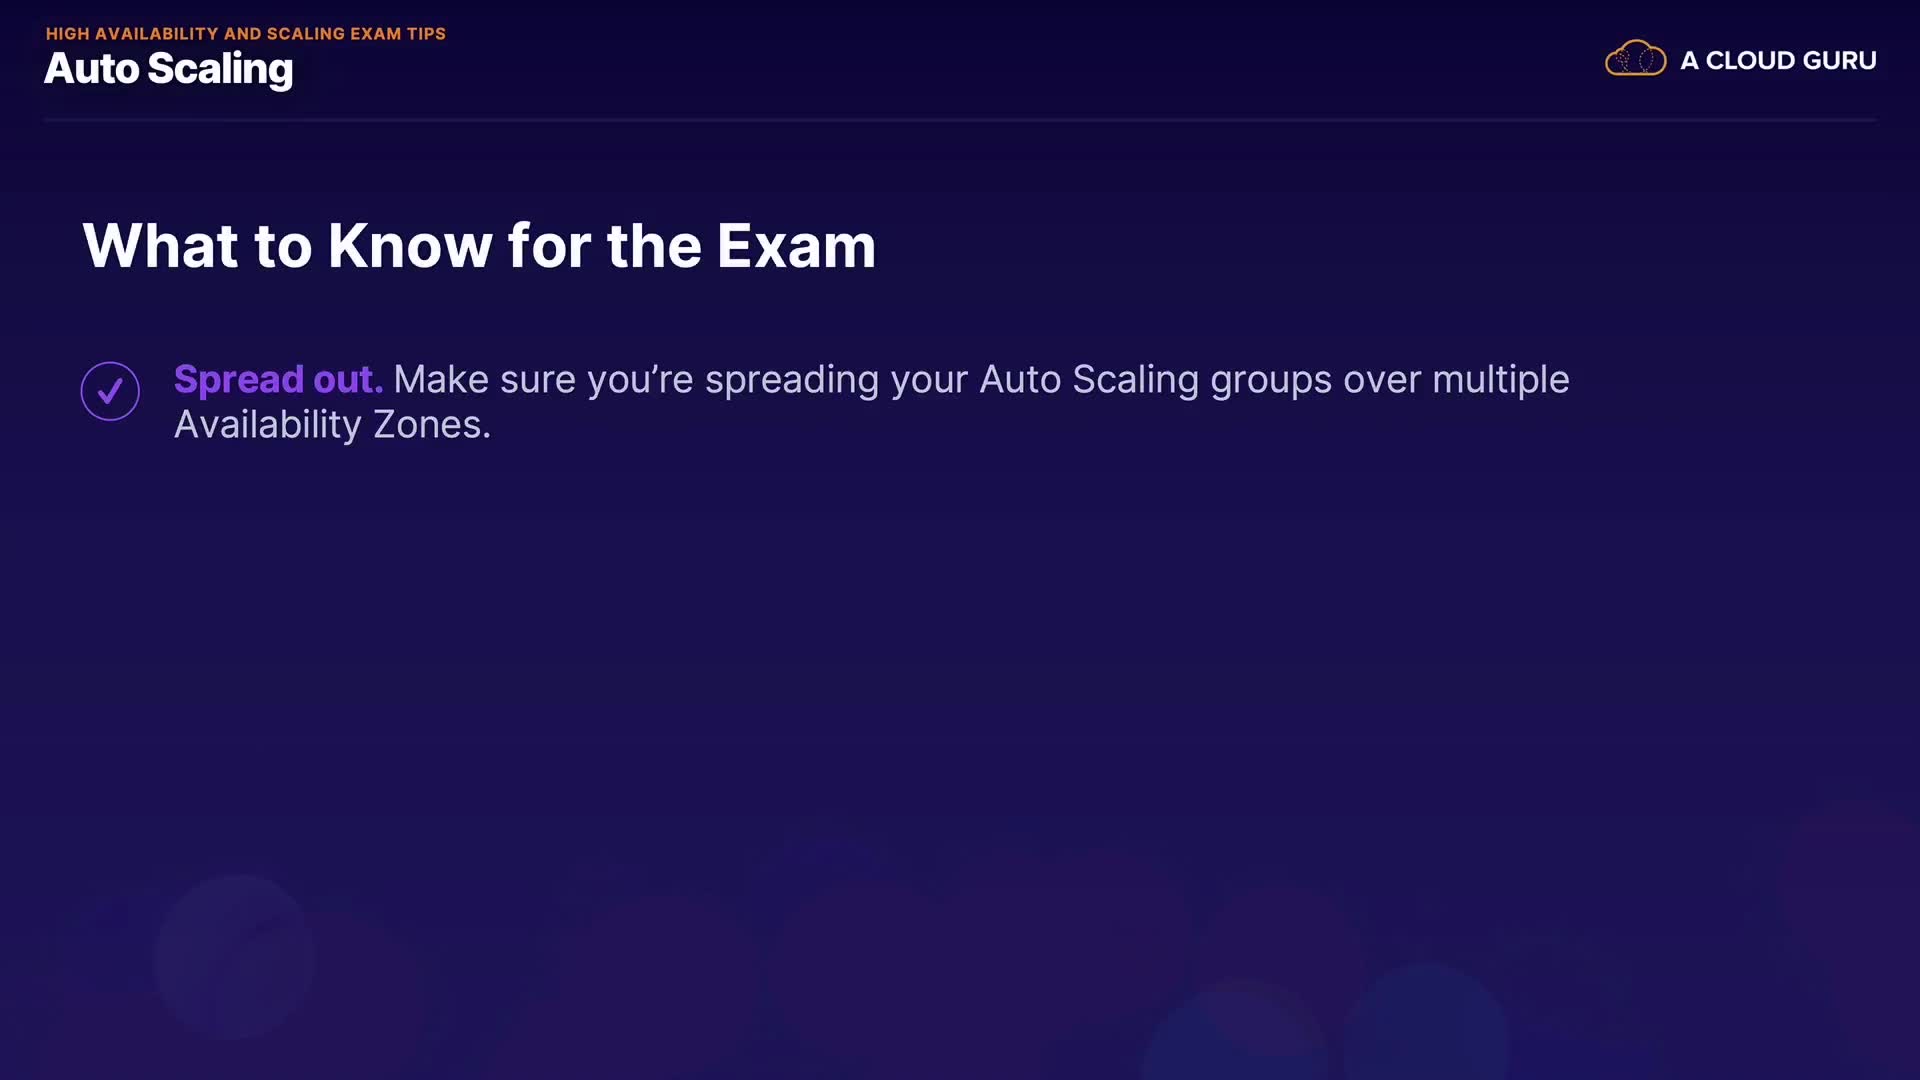Screen dimensions: 1920x1080
Task: Click the orange High Availability exam tips label
Action: coord(245,33)
